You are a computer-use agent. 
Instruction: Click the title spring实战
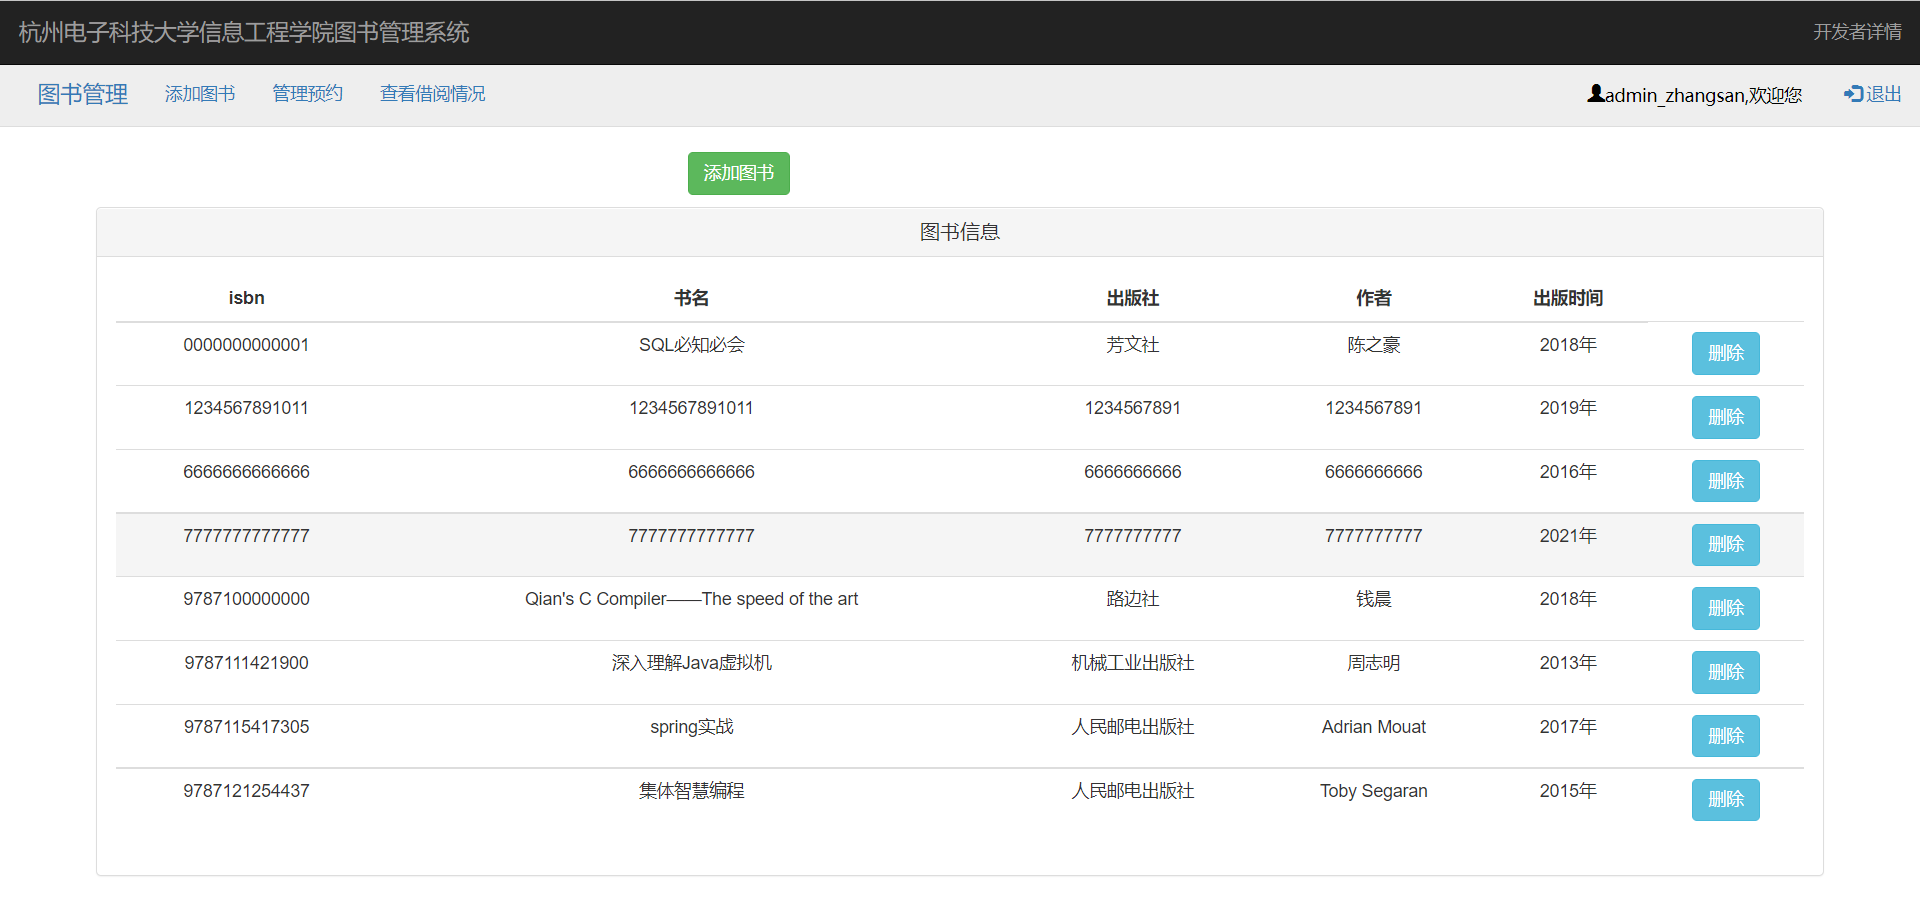pos(692,727)
